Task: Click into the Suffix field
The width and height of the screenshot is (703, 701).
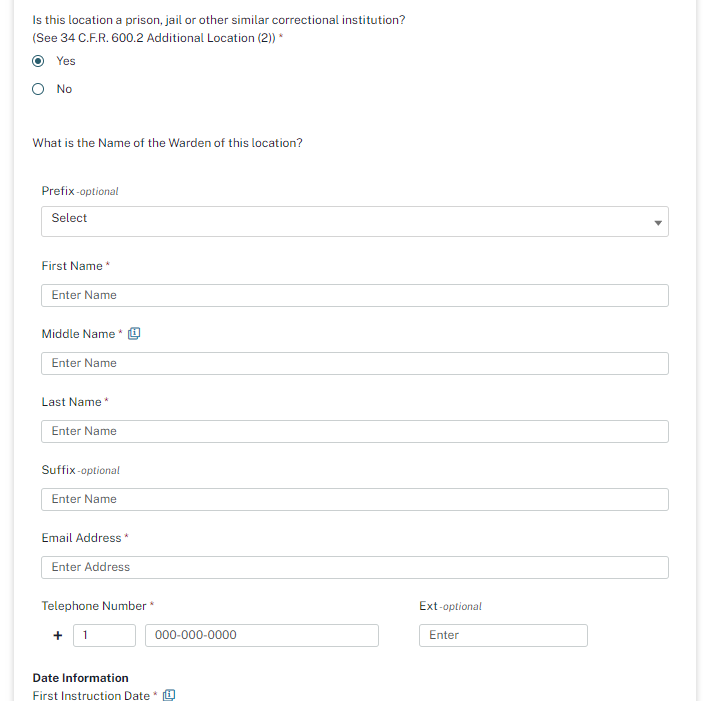Action: tap(354, 499)
